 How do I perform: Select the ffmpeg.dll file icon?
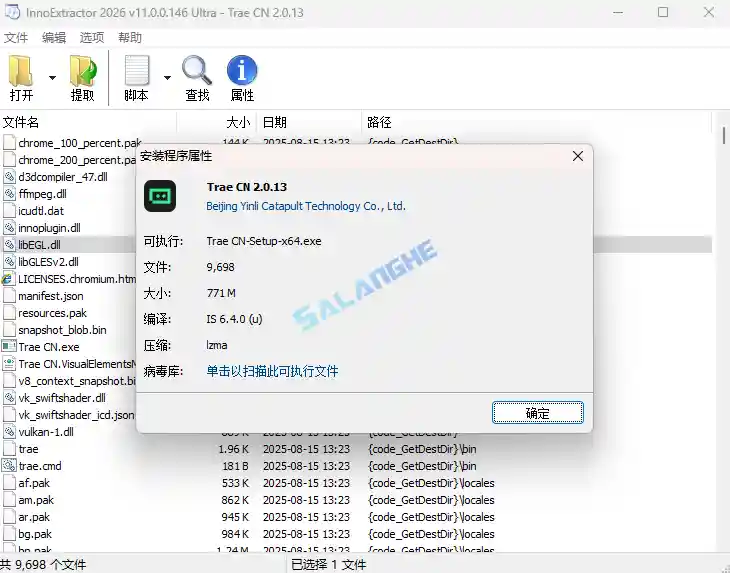pos(9,194)
